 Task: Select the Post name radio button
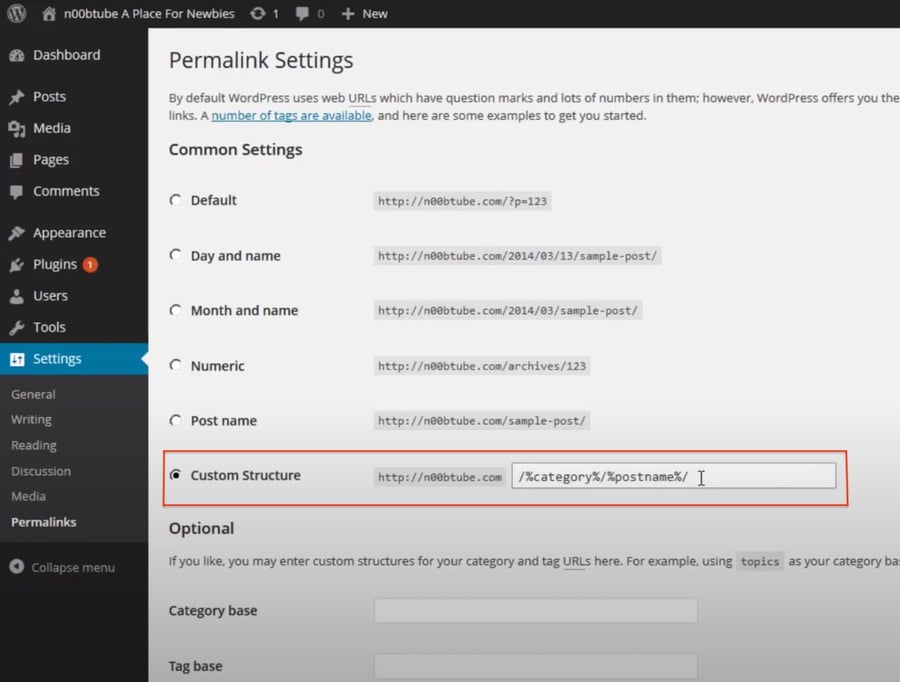pyautogui.click(x=176, y=420)
